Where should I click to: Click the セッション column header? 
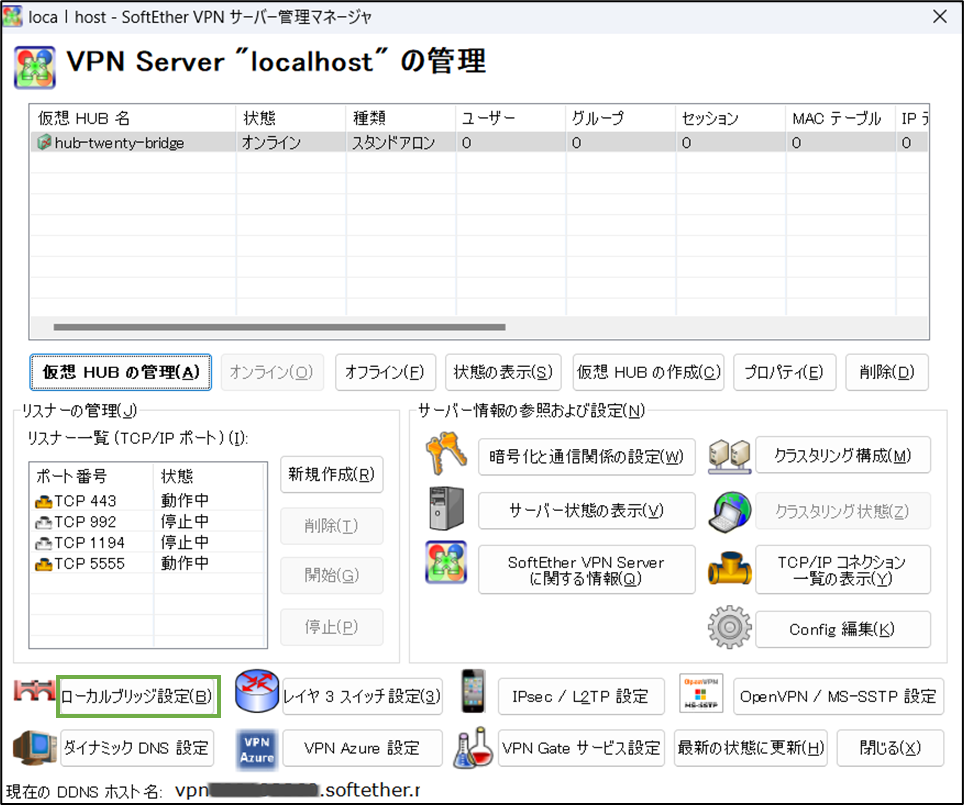pos(731,118)
